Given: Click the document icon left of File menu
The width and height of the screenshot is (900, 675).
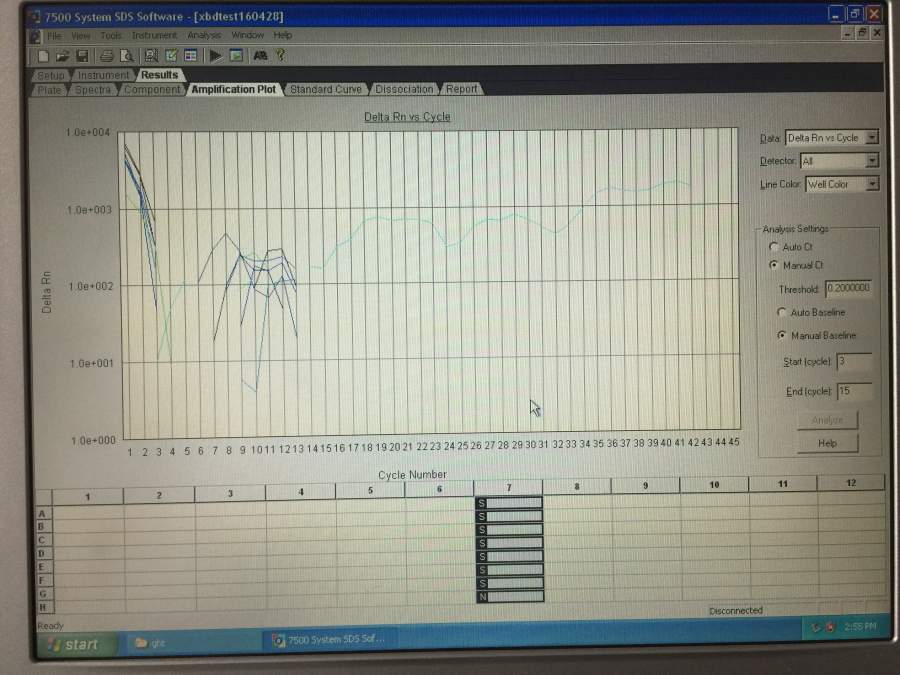Looking at the screenshot, I should click(35, 36).
